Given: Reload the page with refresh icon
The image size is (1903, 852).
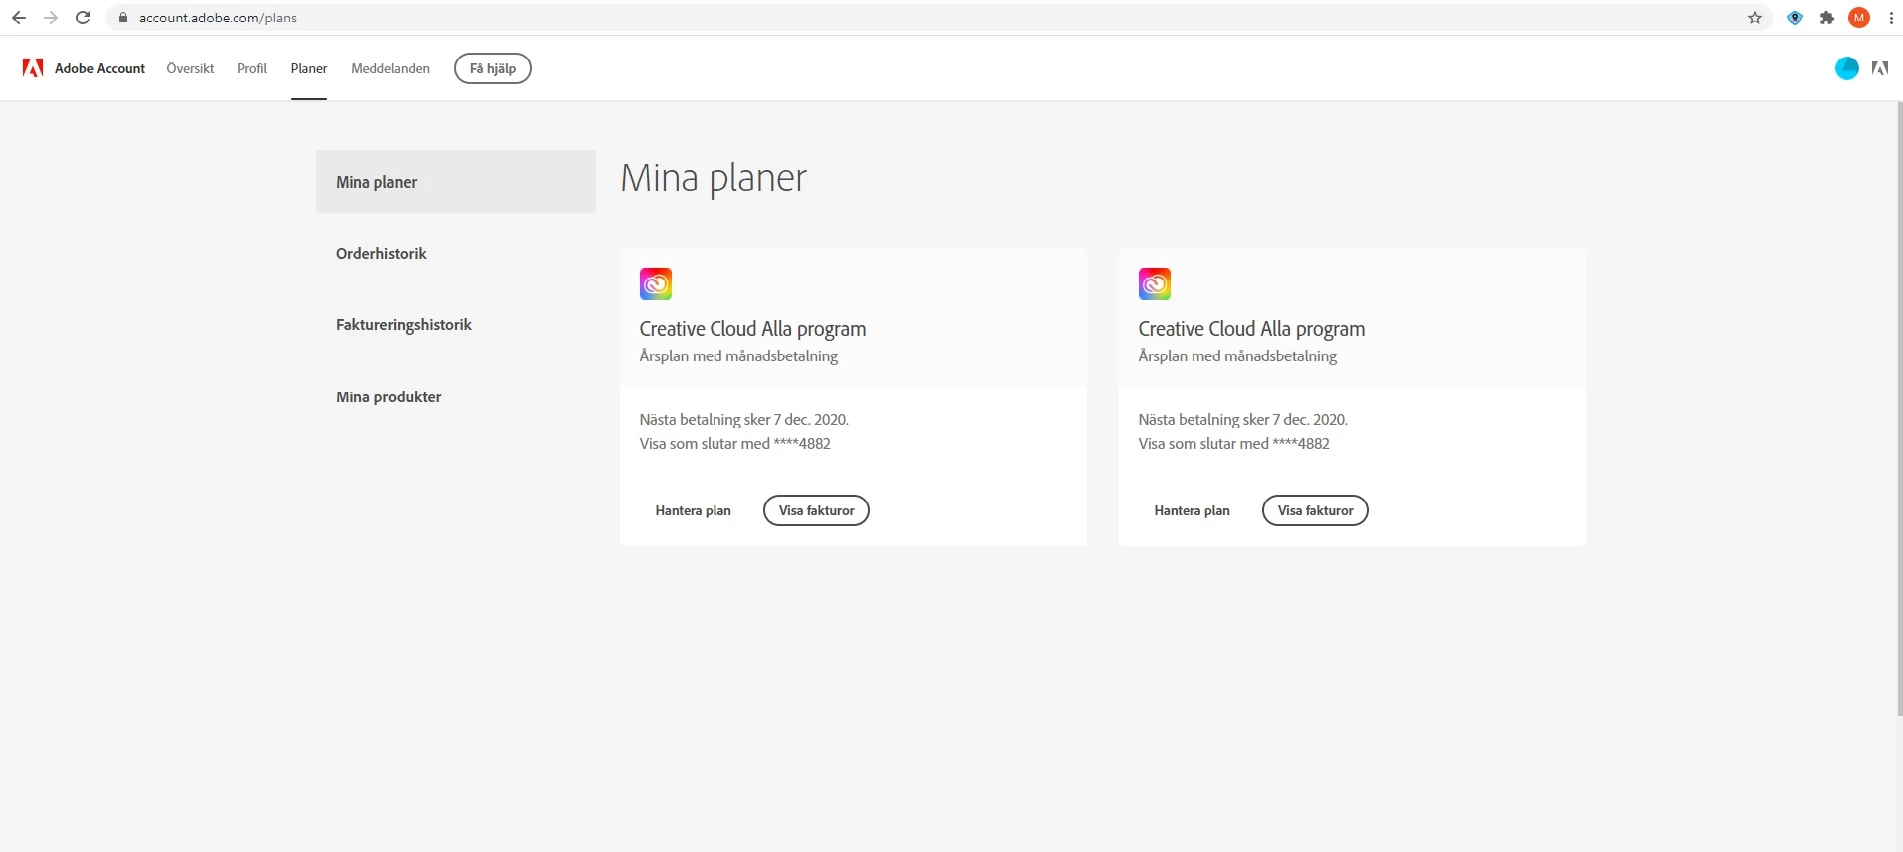Looking at the screenshot, I should [83, 18].
